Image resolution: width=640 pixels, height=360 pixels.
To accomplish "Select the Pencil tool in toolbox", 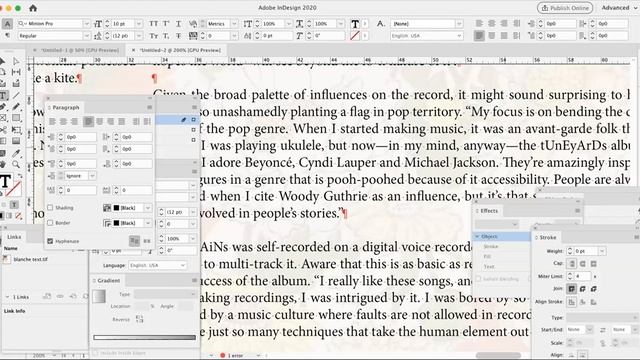I will point(16,107).
